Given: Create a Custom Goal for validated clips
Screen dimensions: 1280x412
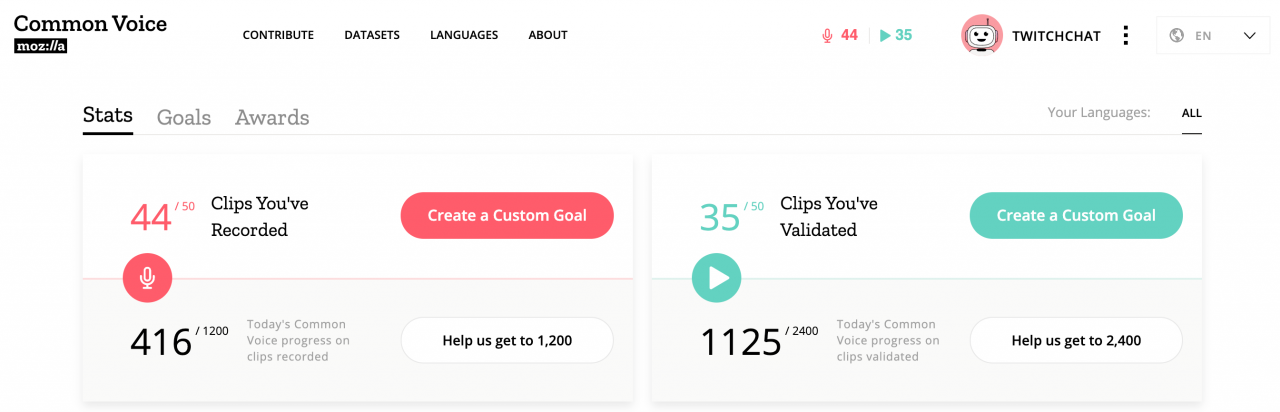Looking at the screenshot, I should click(1076, 215).
